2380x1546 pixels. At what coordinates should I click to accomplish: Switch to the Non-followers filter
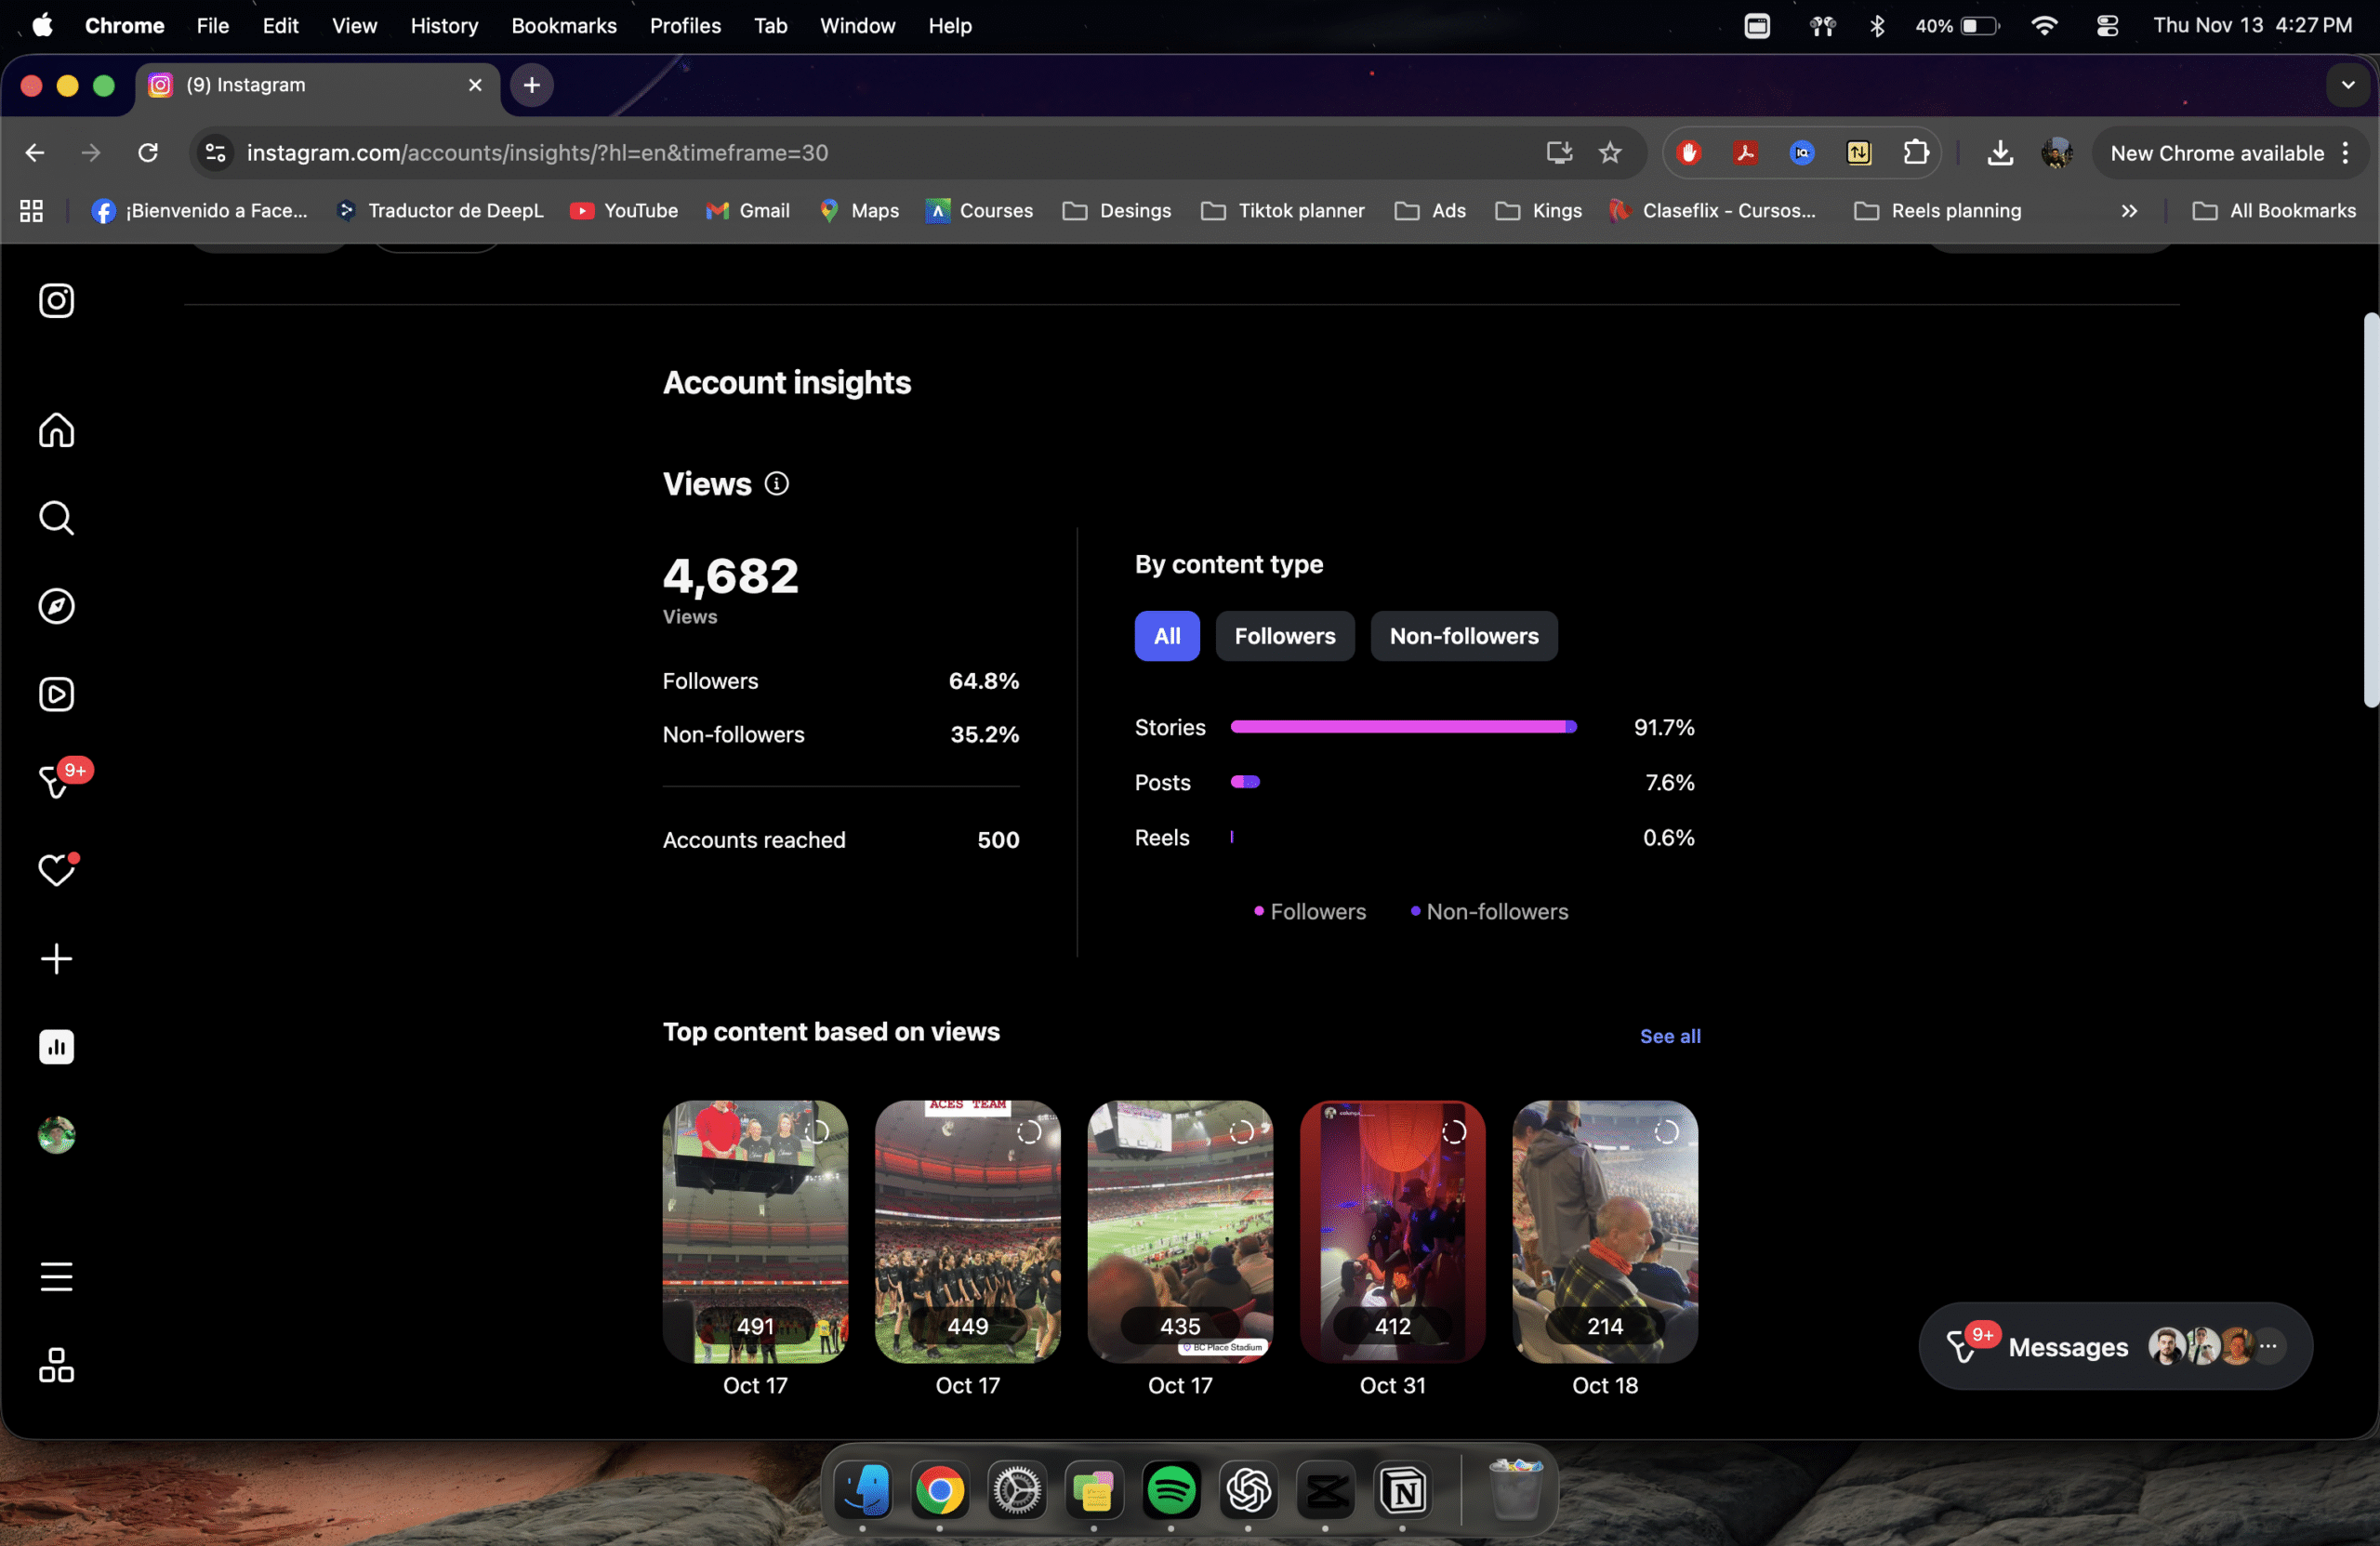[1463, 636]
